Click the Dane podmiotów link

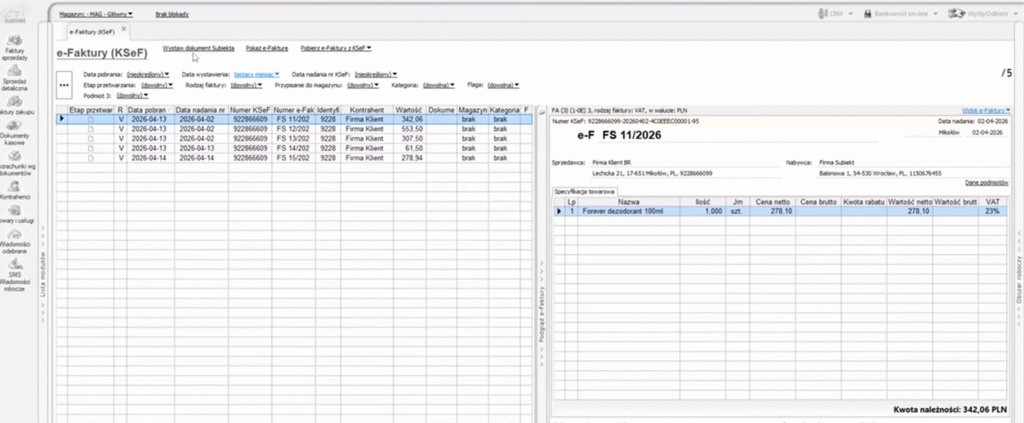[x=984, y=182]
